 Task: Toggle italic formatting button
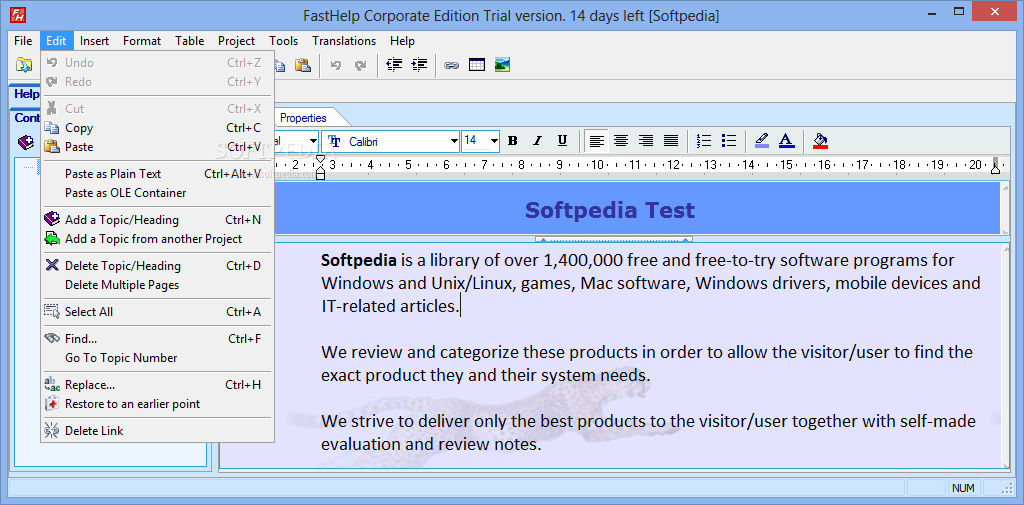pyautogui.click(x=537, y=140)
